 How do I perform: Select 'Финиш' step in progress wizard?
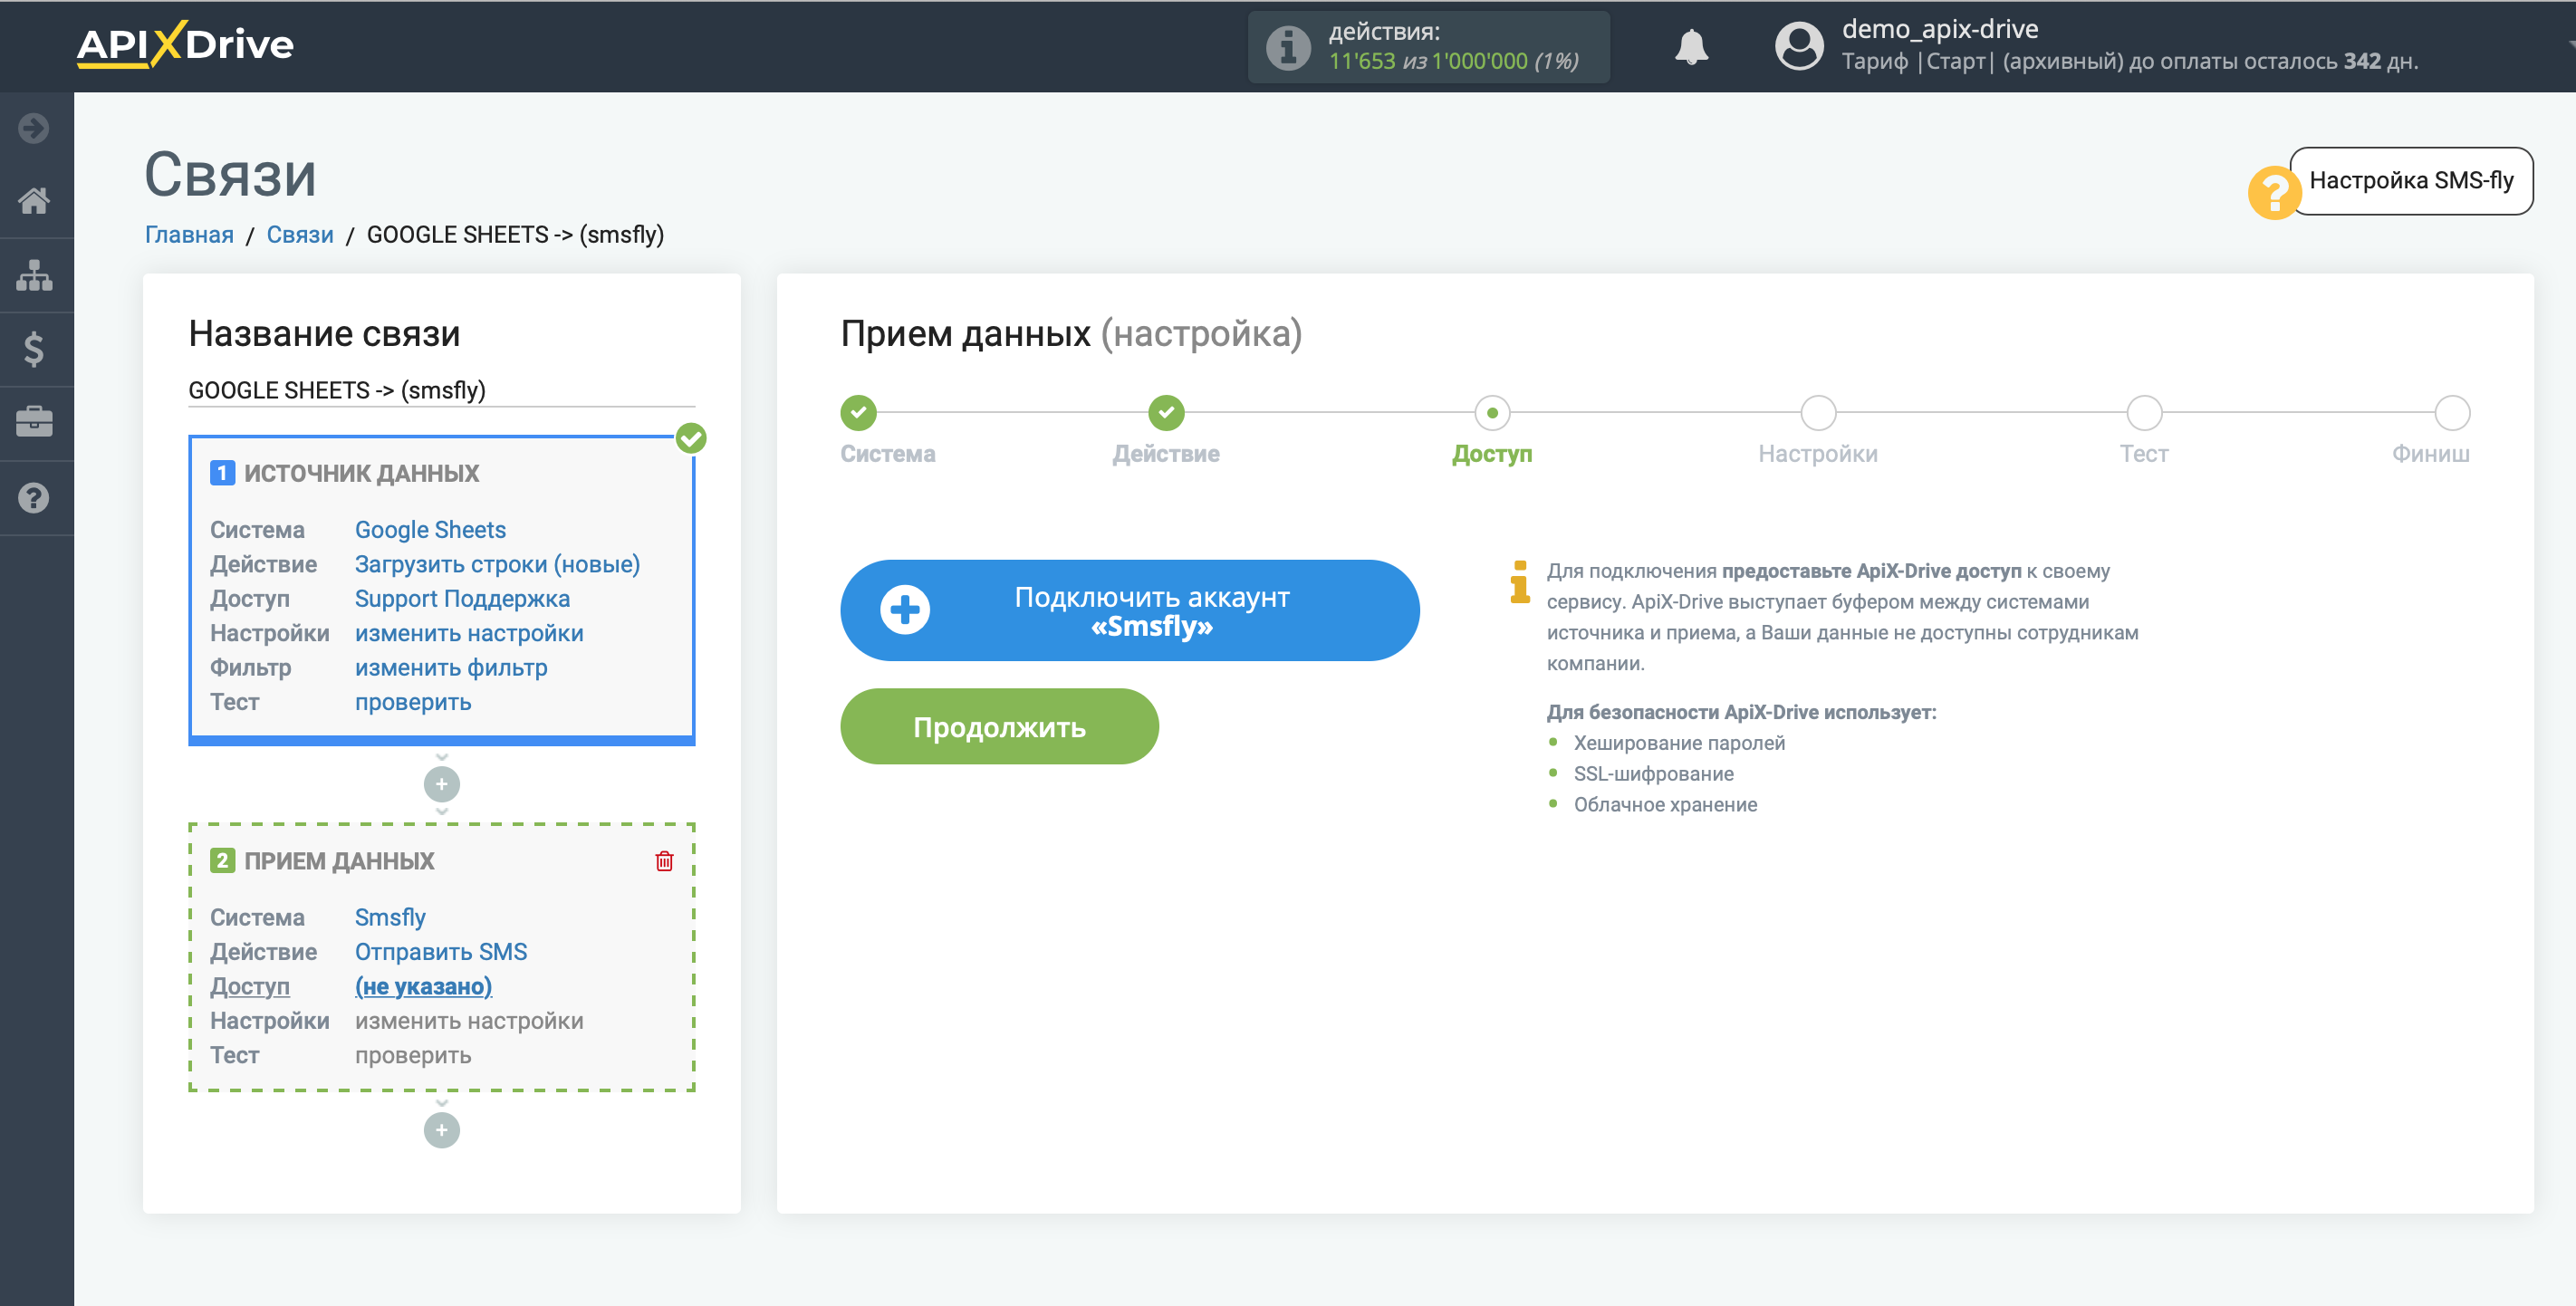click(x=2452, y=412)
